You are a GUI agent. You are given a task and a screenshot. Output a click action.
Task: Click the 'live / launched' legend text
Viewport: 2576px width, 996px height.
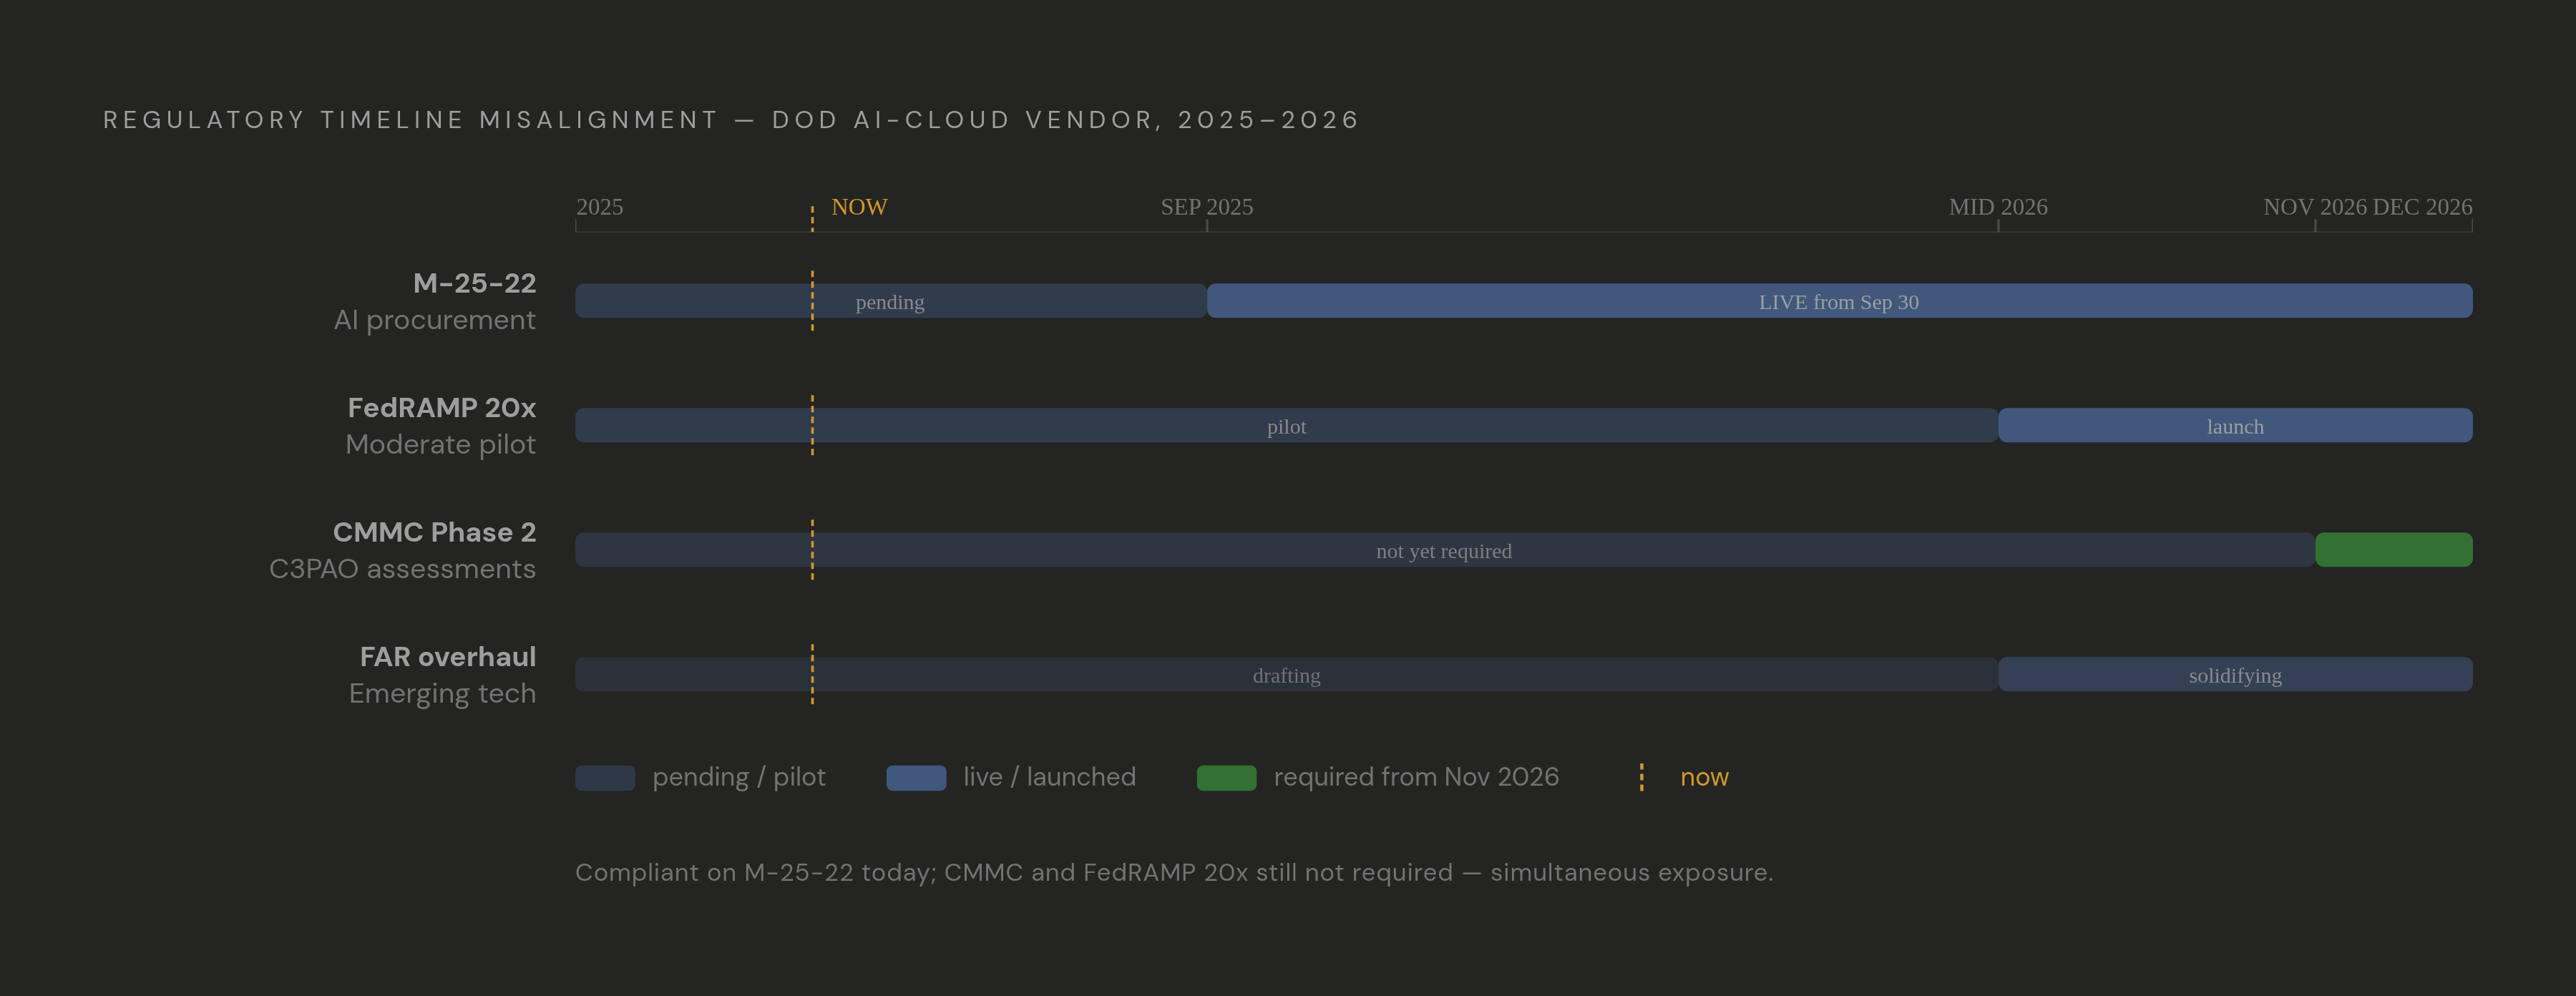pyautogui.click(x=1049, y=777)
